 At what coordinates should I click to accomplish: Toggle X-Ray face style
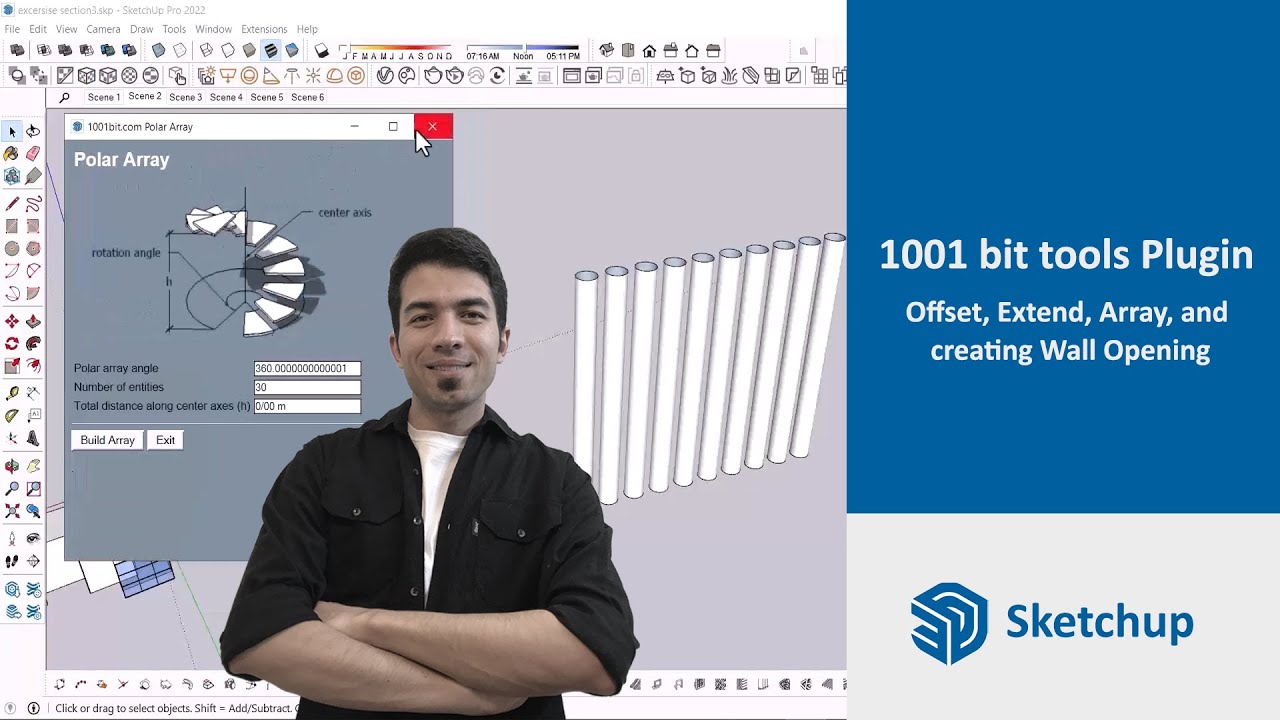(x=158, y=50)
